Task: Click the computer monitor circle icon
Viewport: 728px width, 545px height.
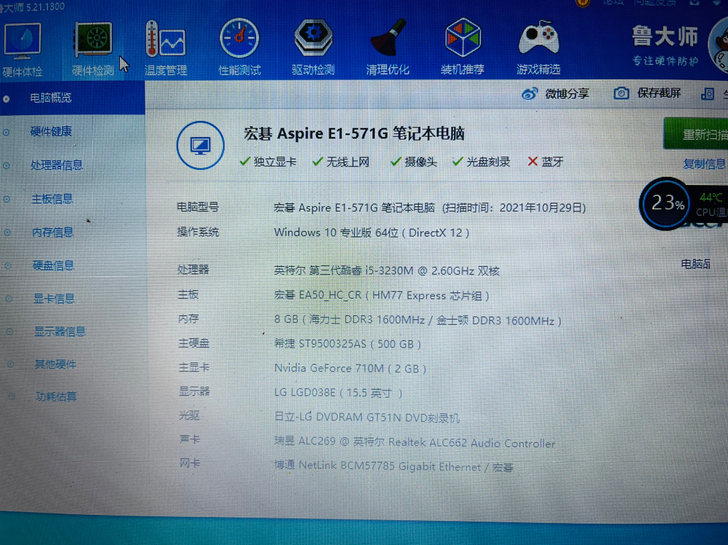Action: pos(201,145)
